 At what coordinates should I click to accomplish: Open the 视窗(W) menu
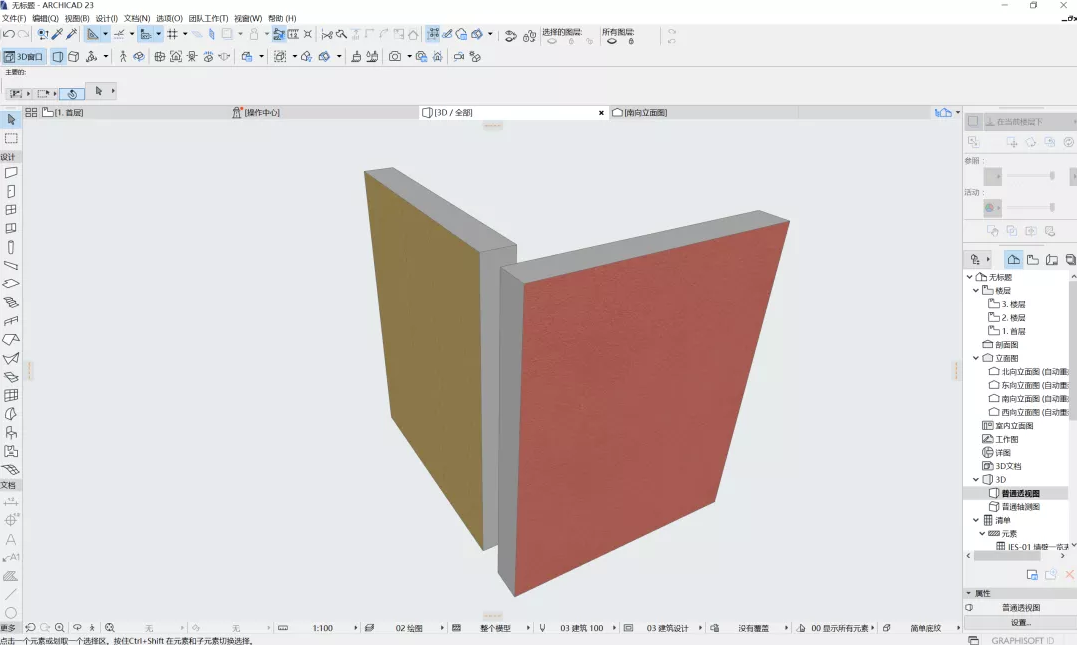[248, 19]
